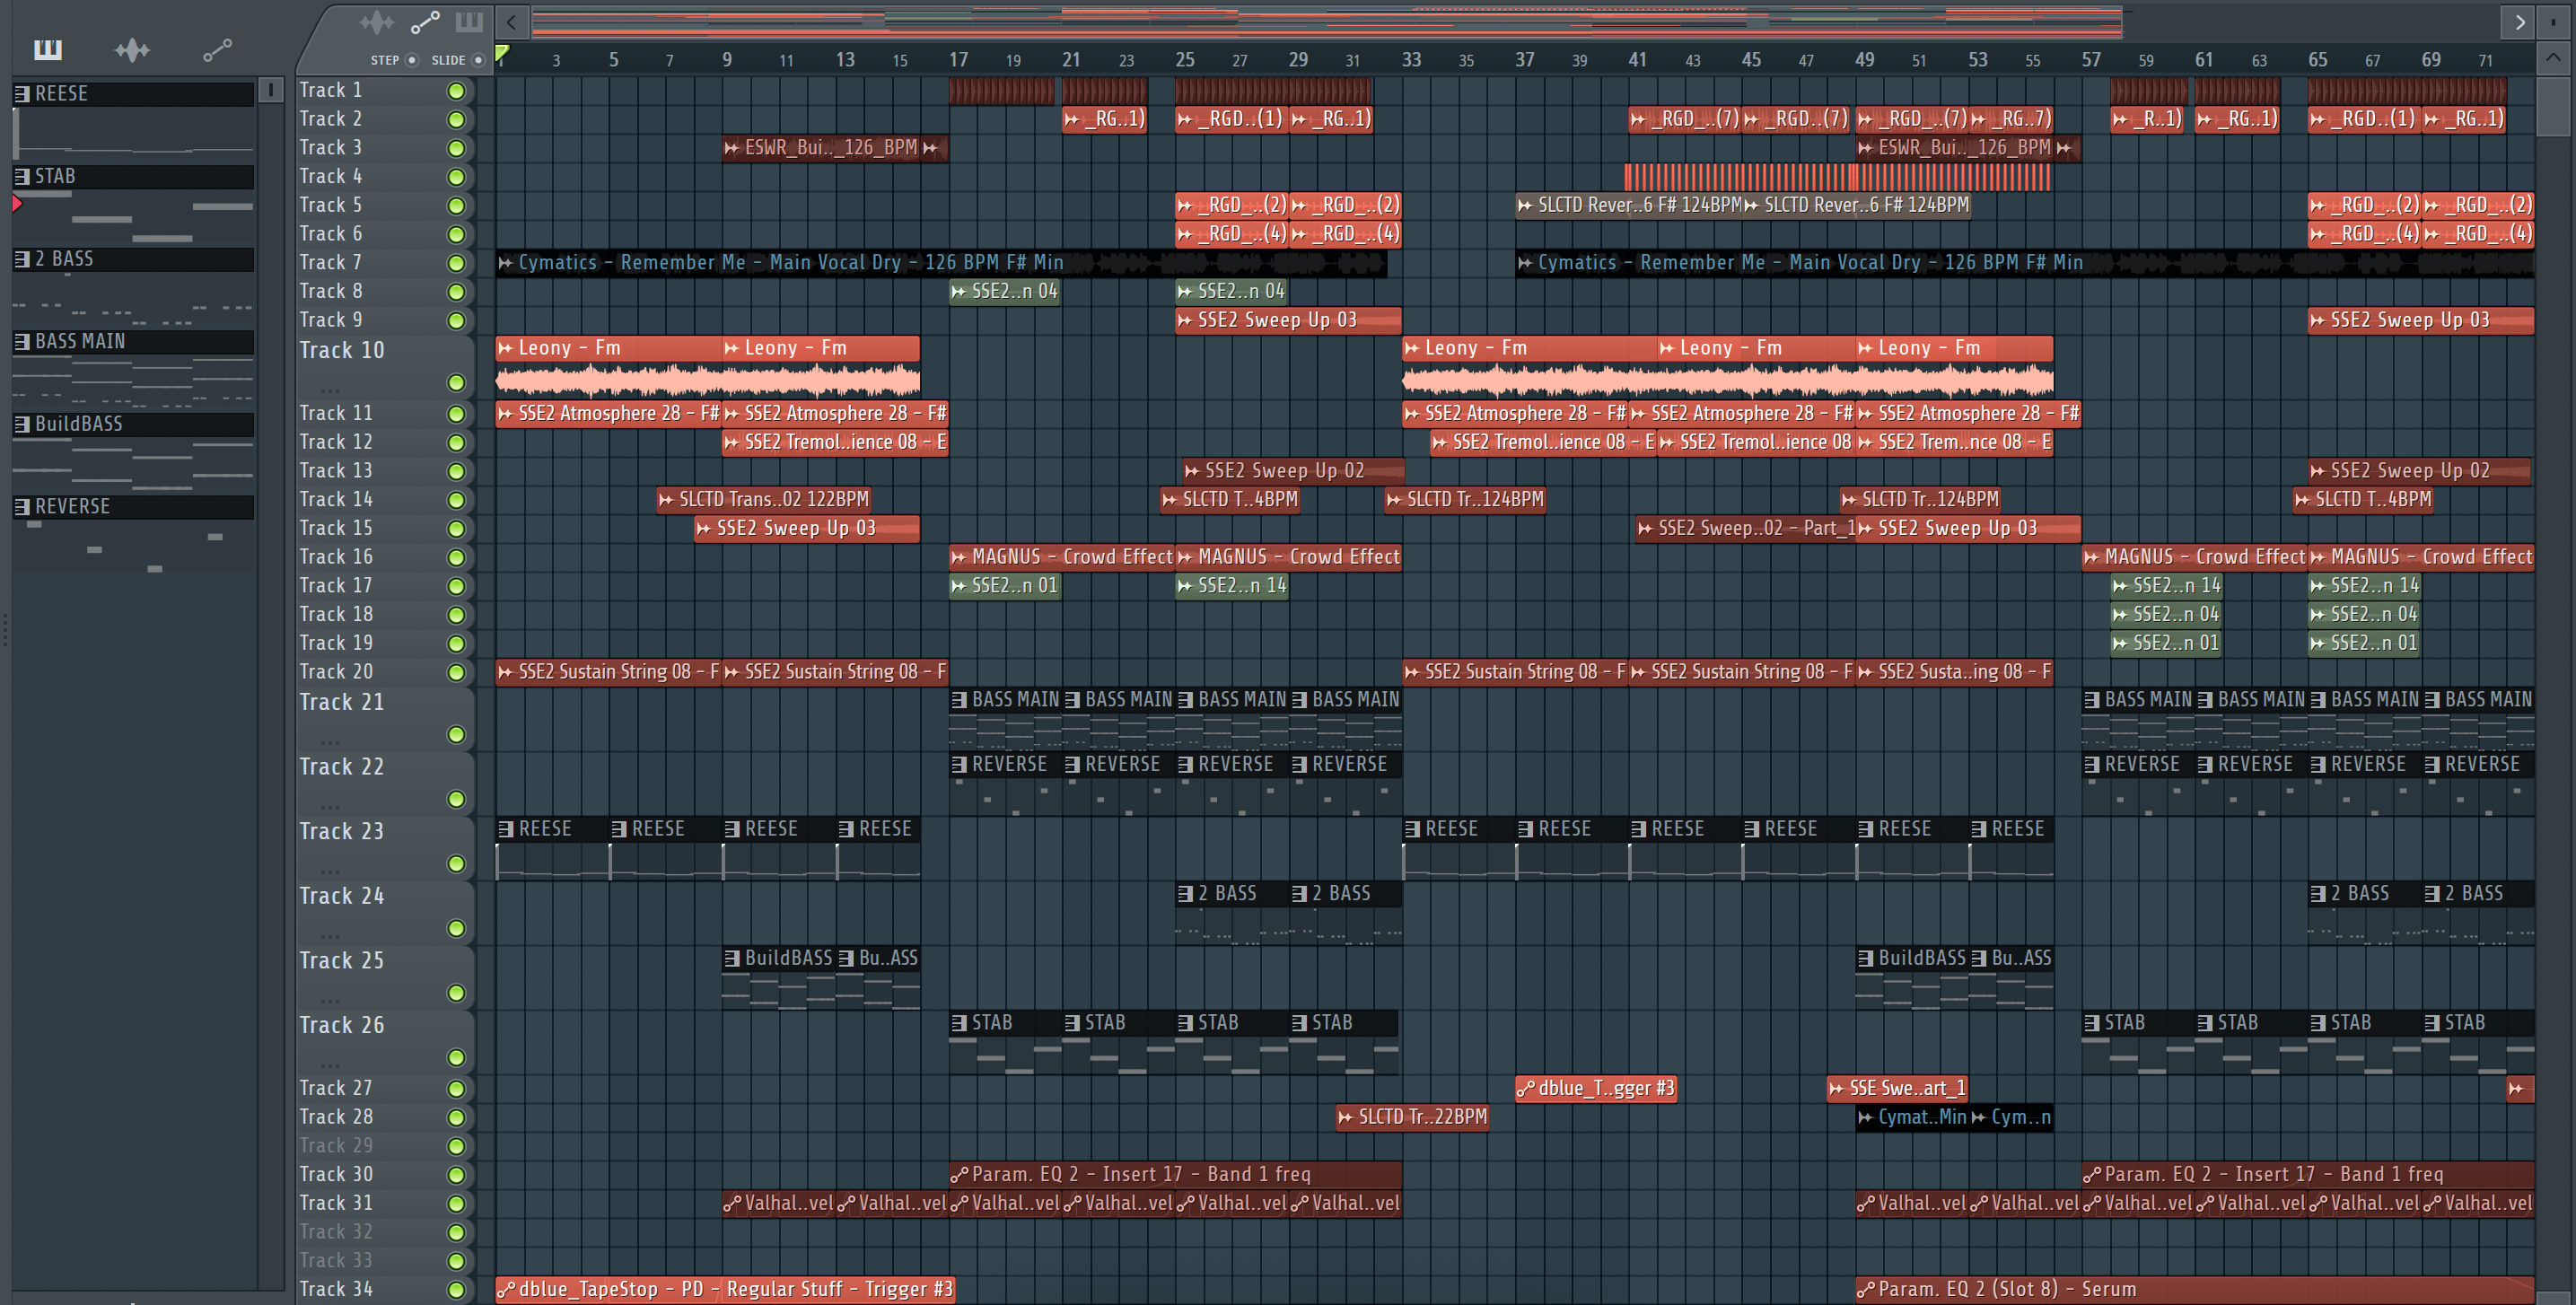Viewport: 2576px width, 1305px height.
Task: Show automation clips in the picker panel
Action: pyautogui.click(x=217, y=49)
